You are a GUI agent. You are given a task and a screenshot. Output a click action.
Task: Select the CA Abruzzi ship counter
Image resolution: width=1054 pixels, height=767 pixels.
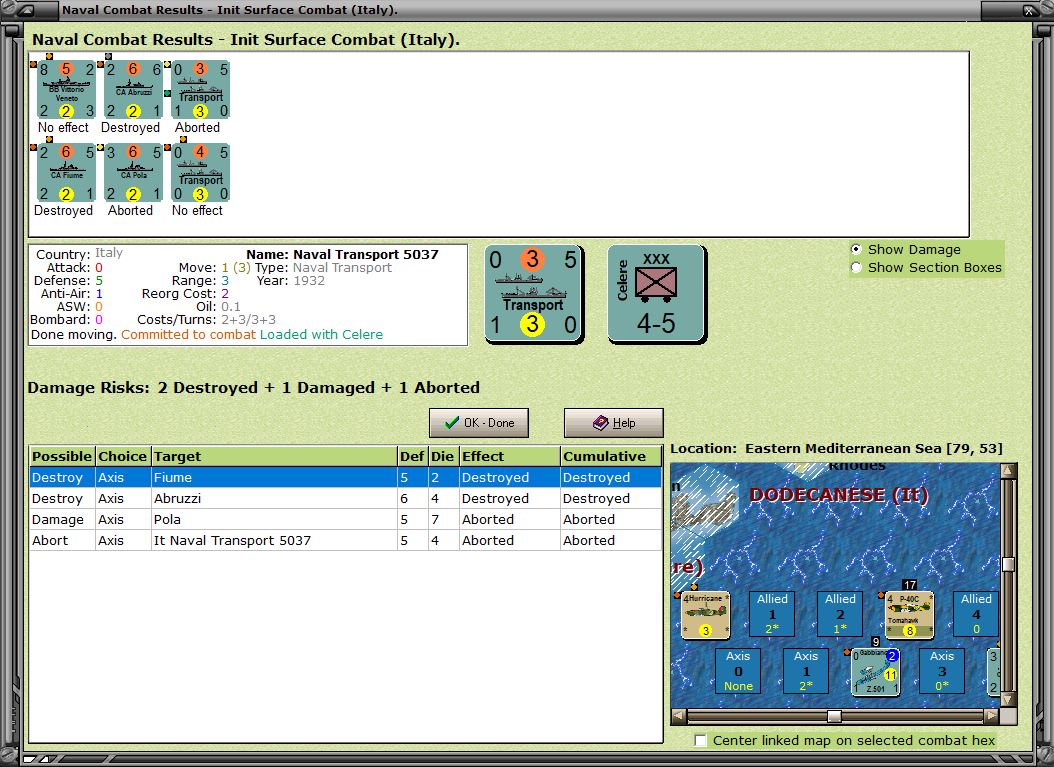click(x=134, y=90)
